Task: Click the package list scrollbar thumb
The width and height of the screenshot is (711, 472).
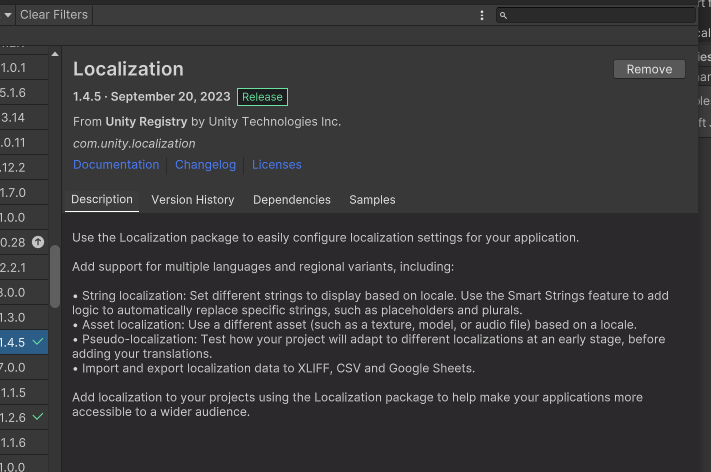Action: 55,277
